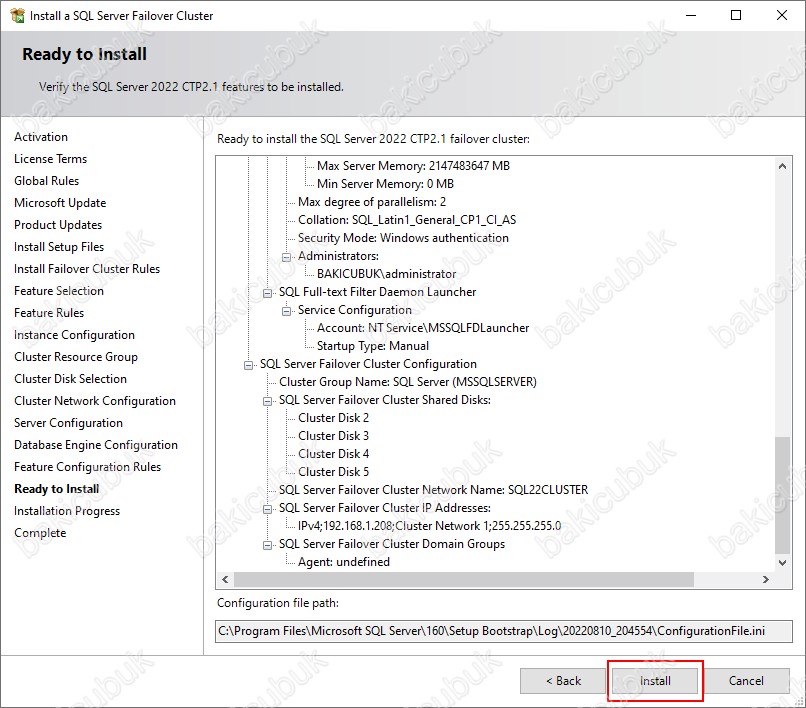Select Feature Rules step

[49, 313]
